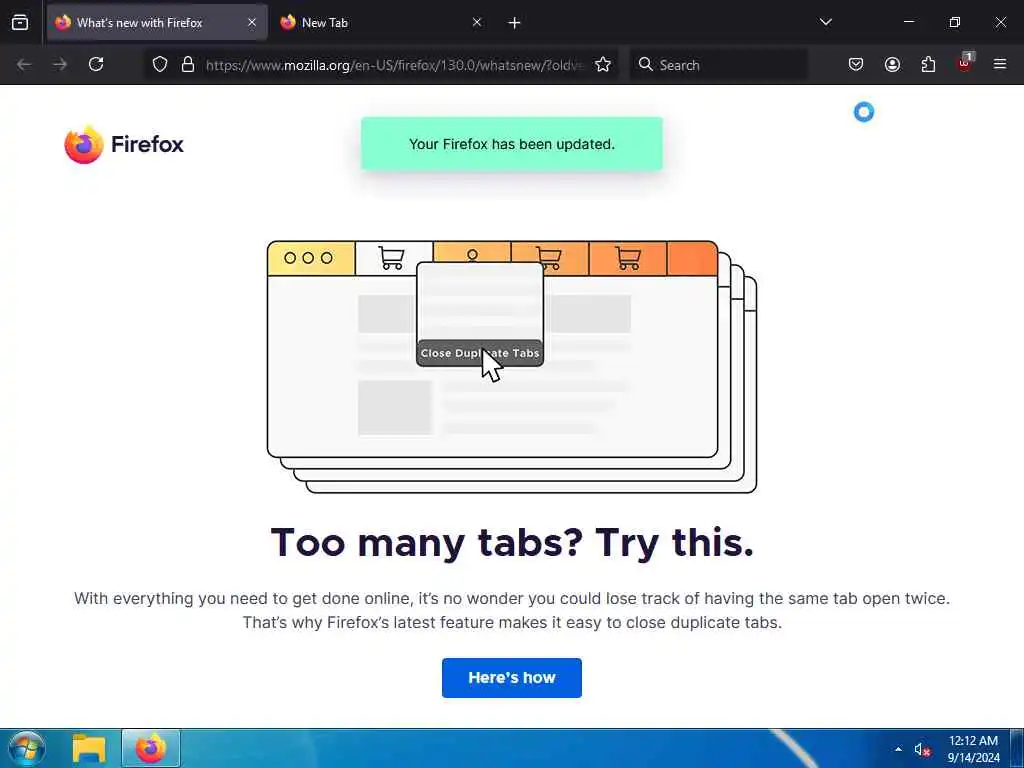Open the Extensions puzzle icon

928,64
